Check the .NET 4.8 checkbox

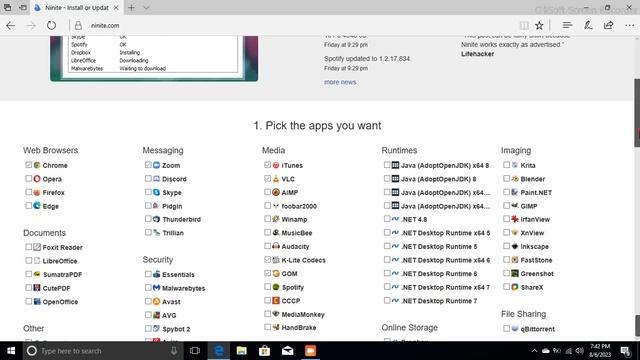pyautogui.click(x=387, y=219)
